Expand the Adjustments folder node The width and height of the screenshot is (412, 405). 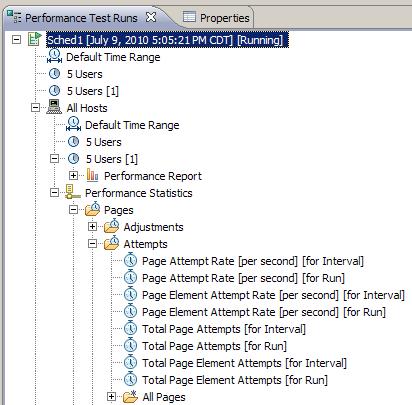(92, 227)
